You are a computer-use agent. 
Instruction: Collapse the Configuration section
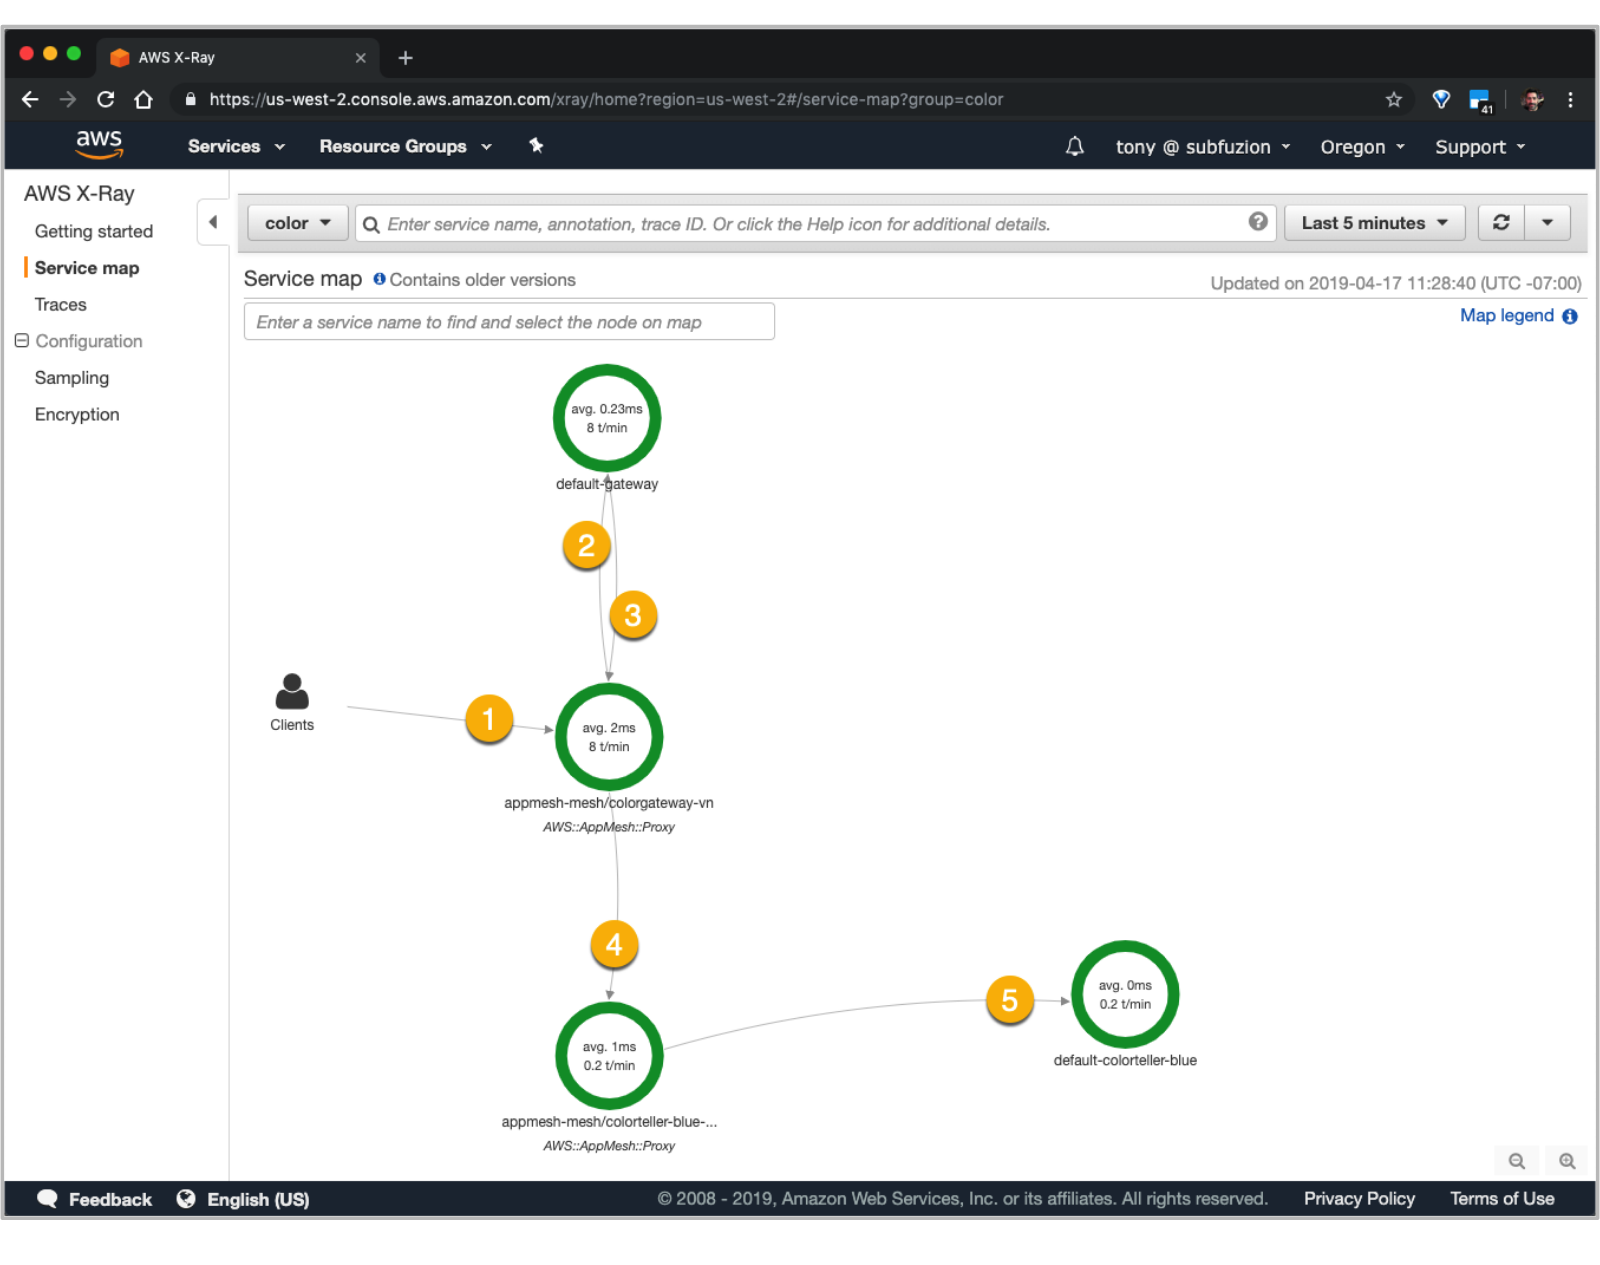coord(22,341)
